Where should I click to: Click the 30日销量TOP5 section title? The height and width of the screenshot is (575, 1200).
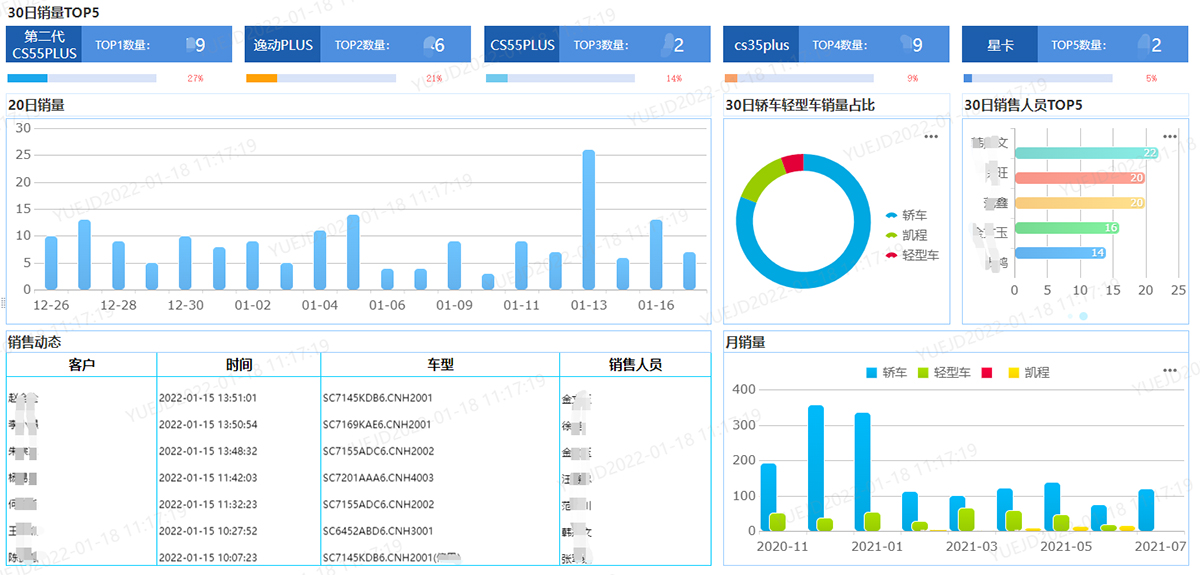pyautogui.click(x=53, y=12)
